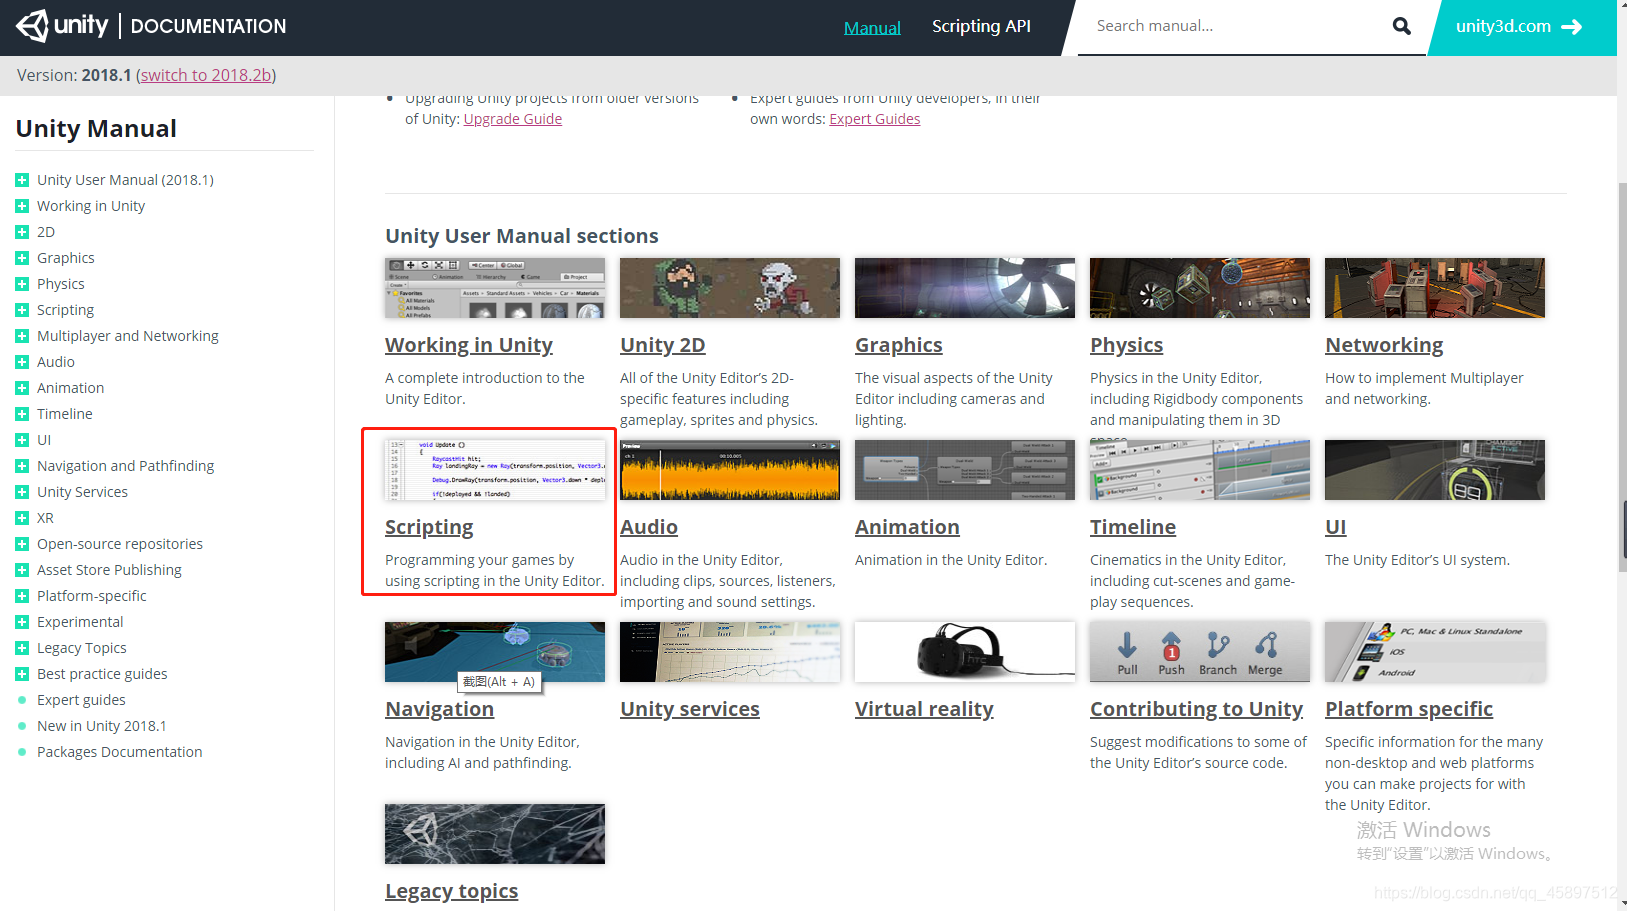Viewport: 1627px width, 911px height.
Task: Click the Audio waveform thumbnail
Action: (x=730, y=470)
